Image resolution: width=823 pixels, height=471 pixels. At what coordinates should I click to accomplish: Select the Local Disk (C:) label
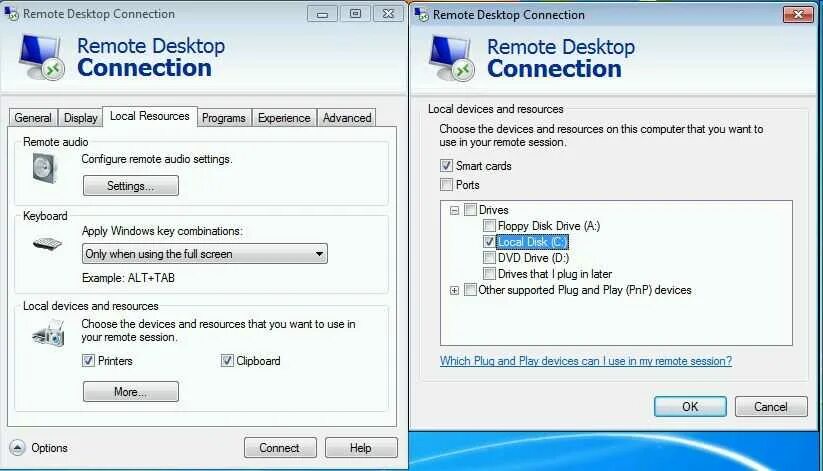click(x=532, y=242)
